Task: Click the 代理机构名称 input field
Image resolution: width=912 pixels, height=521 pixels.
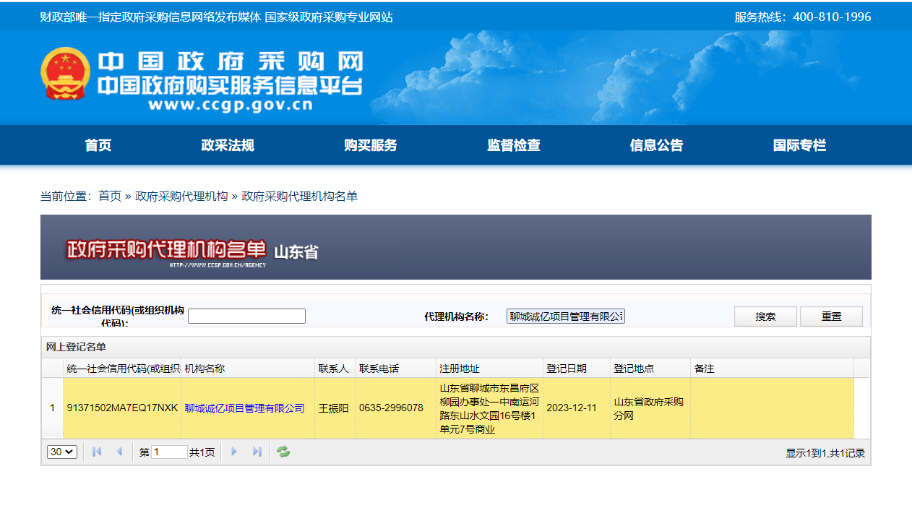Action: pyautogui.click(x=565, y=316)
